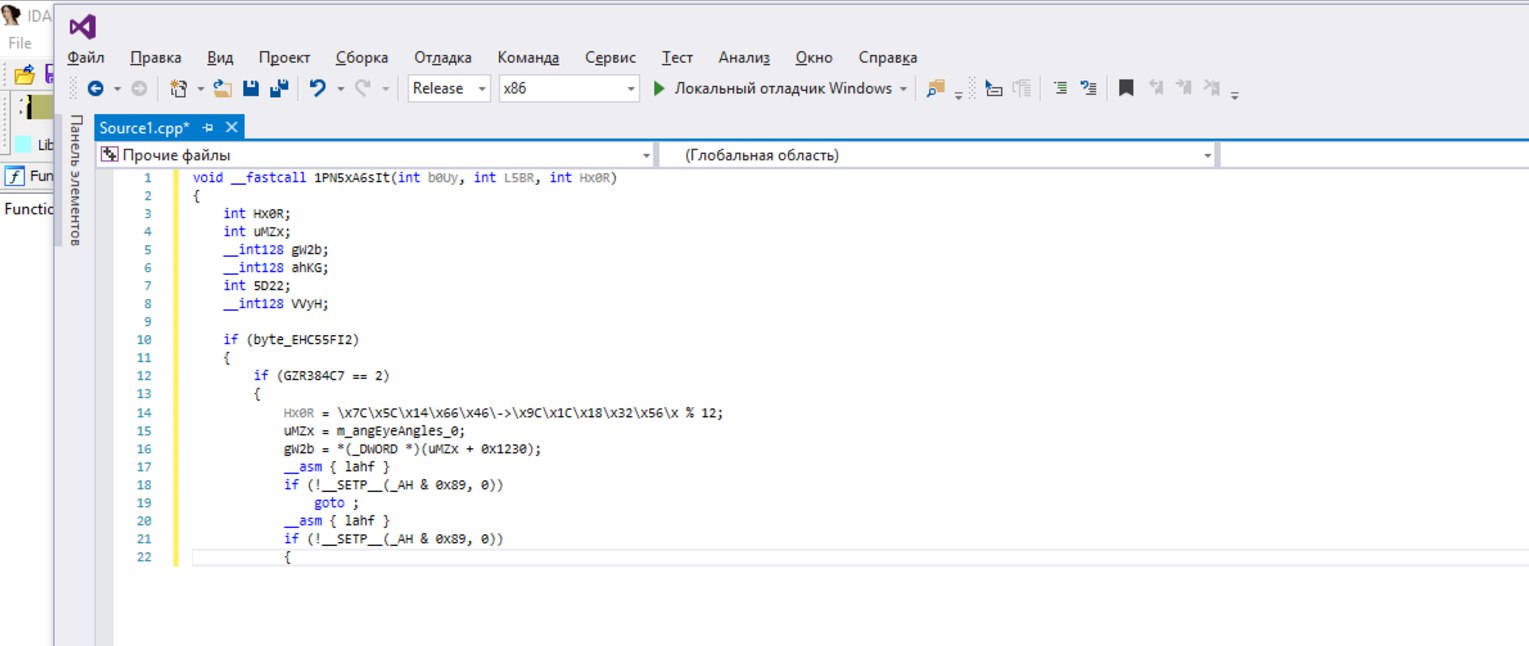Viewport: 1529px width, 646px height.
Task: Click the Navigate Backward arrow icon
Action: pos(96,89)
